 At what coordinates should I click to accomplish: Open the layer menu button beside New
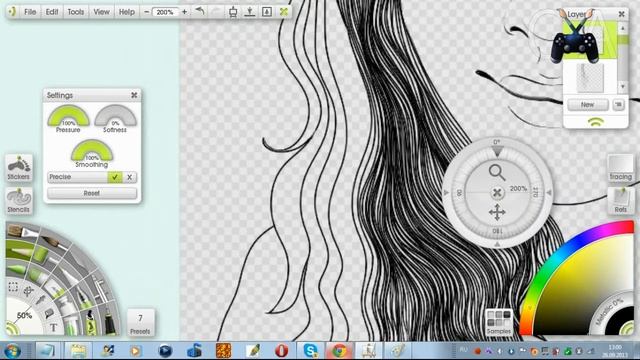point(619,105)
